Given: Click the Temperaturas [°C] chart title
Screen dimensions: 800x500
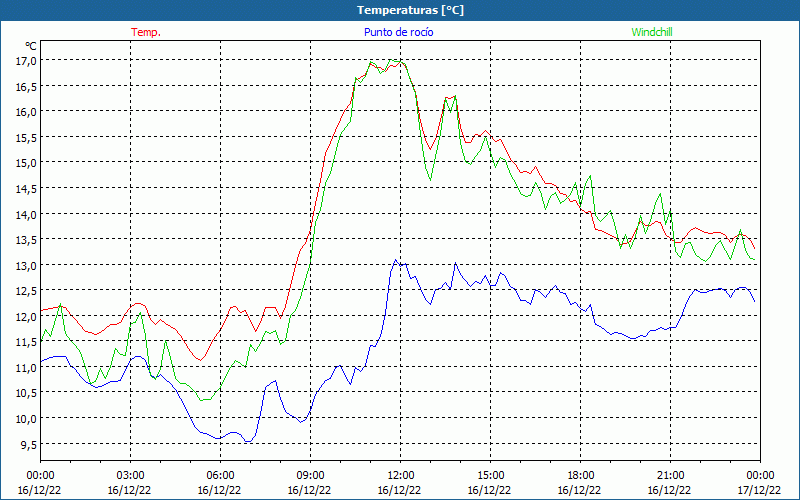Looking at the screenshot, I should tap(410, 10).
